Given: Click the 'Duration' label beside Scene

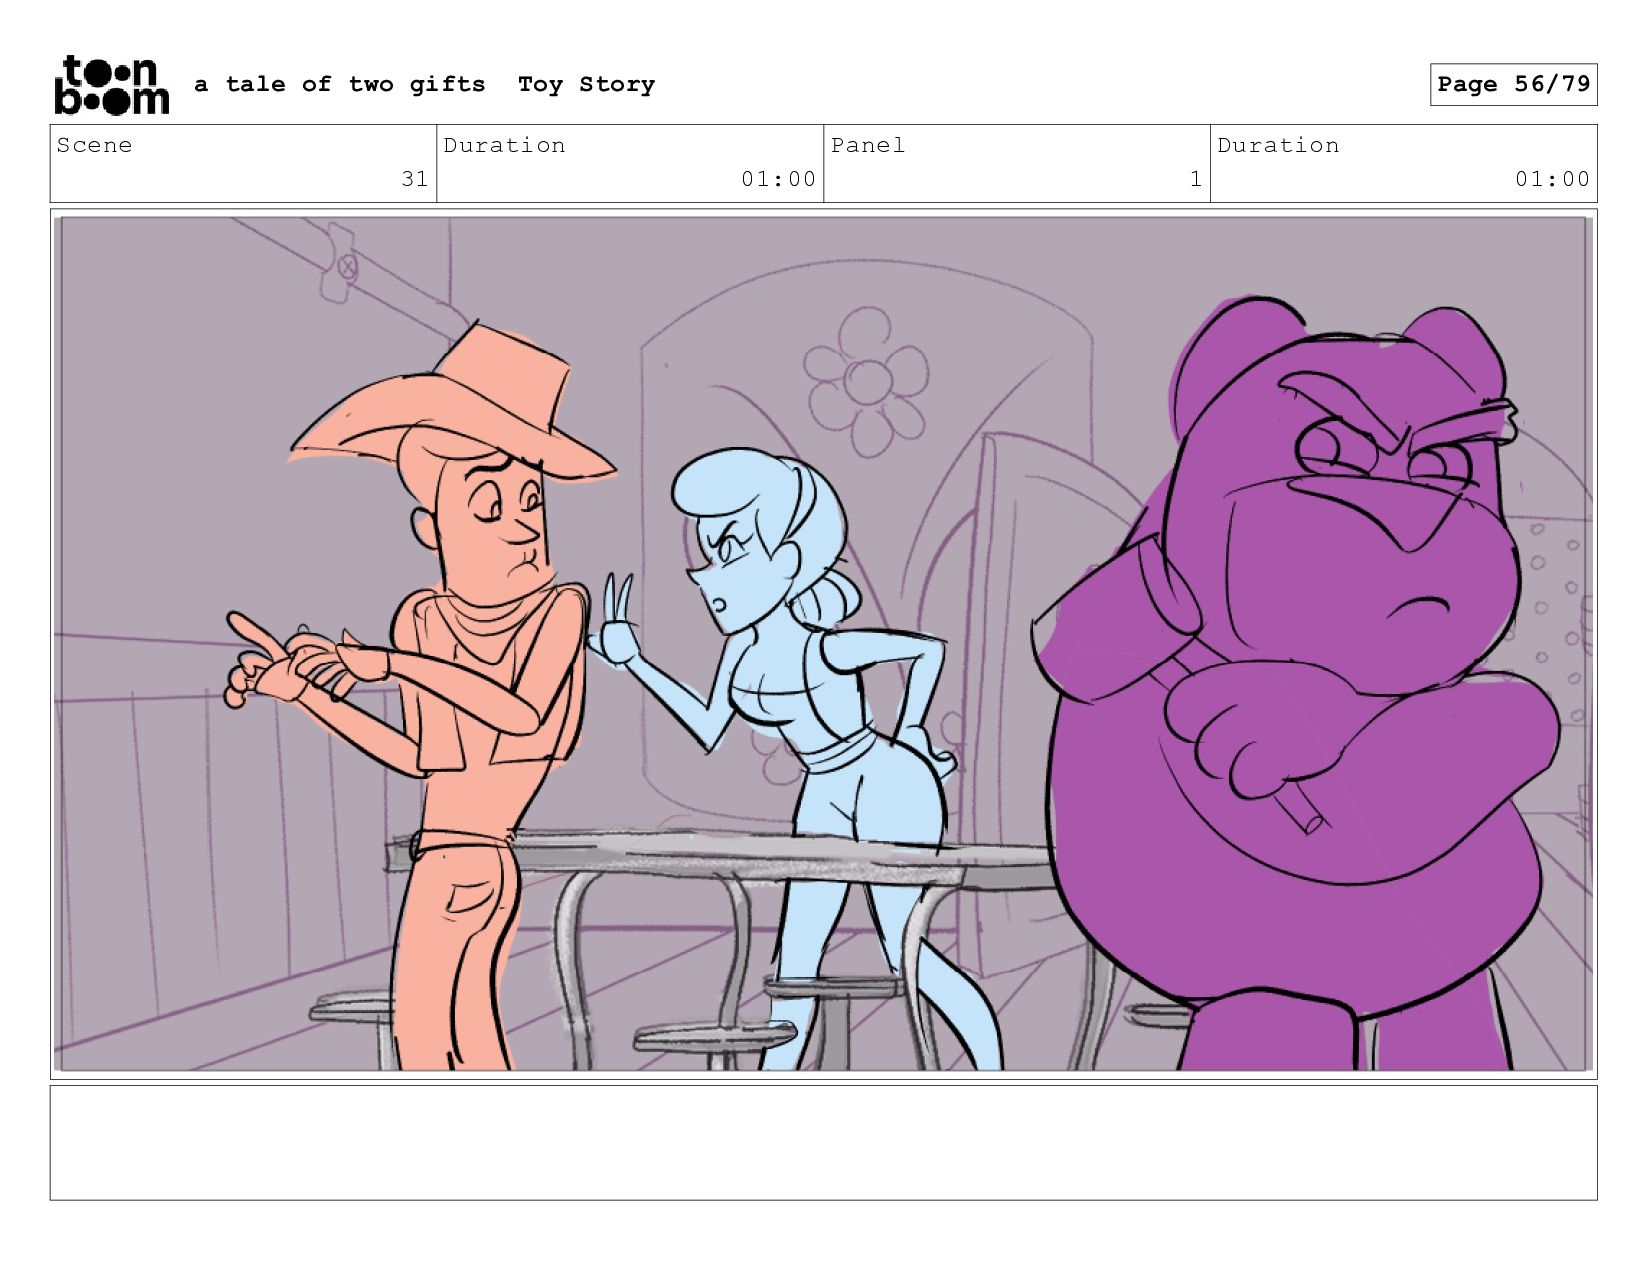Looking at the screenshot, I should [504, 145].
